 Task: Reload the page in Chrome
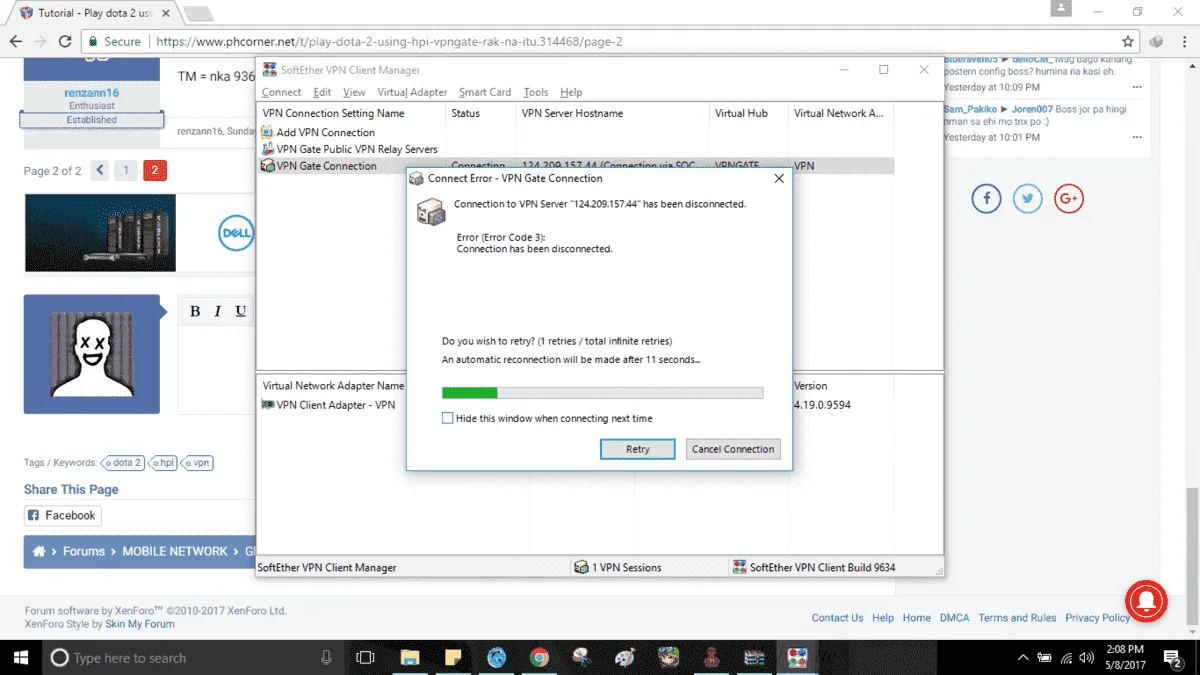(x=65, y=42)
